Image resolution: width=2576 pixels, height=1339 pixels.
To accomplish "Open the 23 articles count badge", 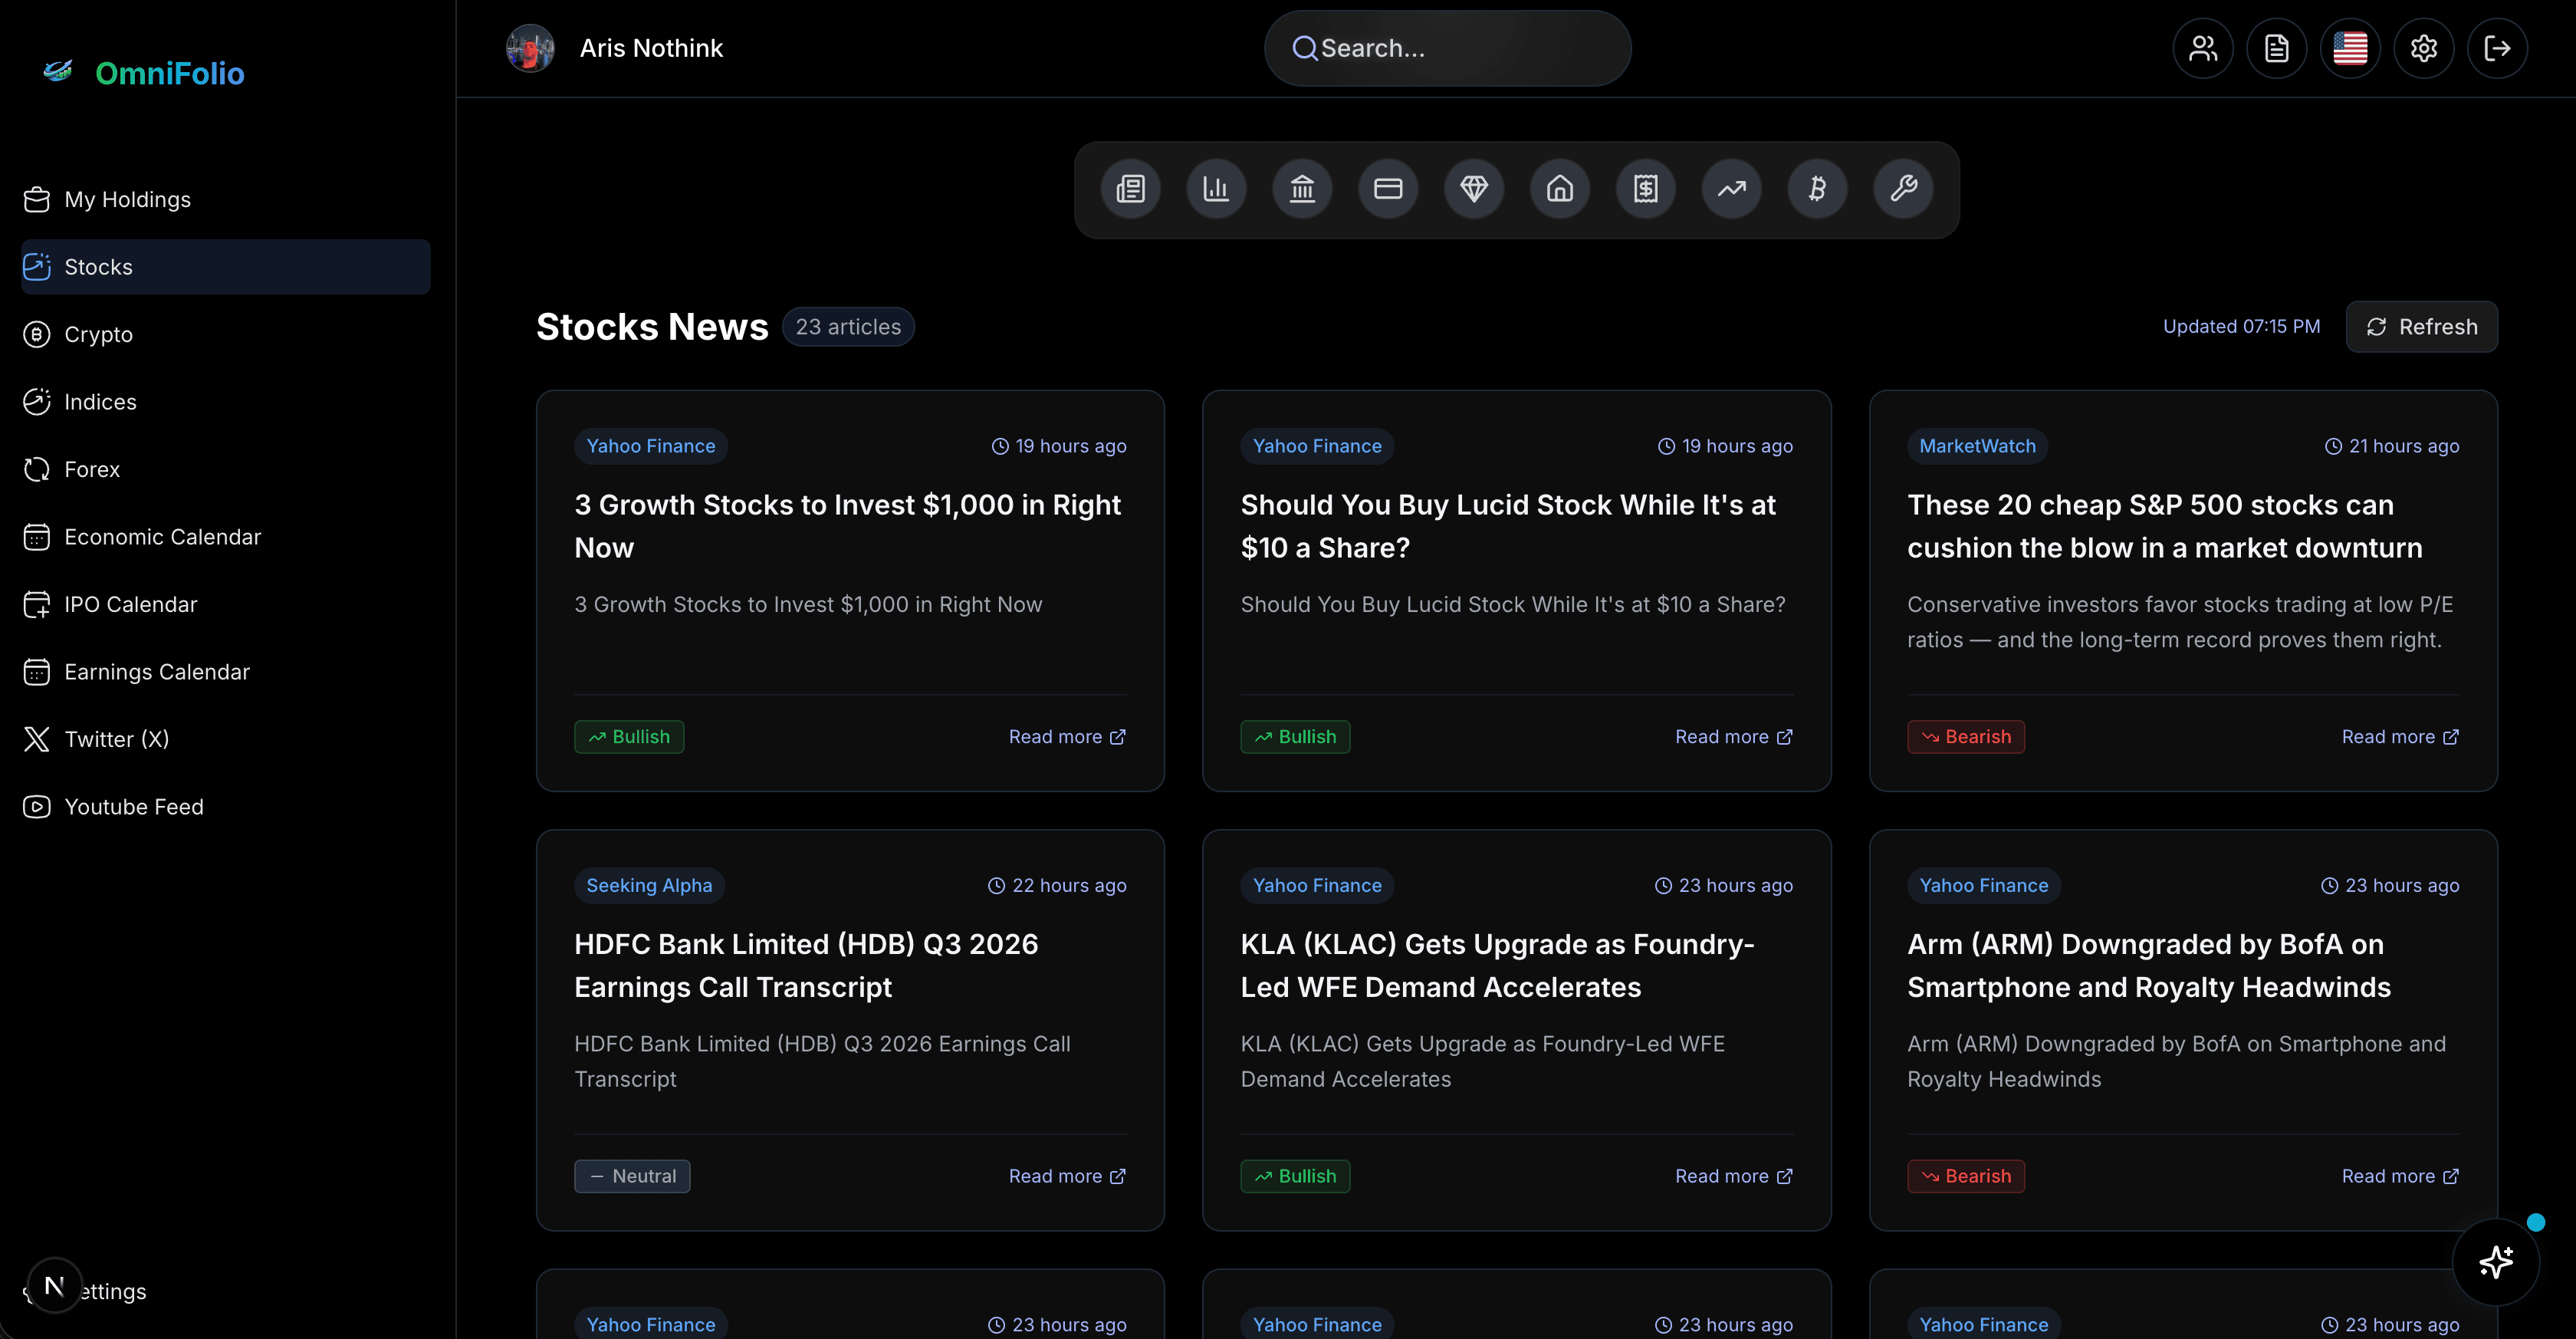I will [x=848, y=326].
